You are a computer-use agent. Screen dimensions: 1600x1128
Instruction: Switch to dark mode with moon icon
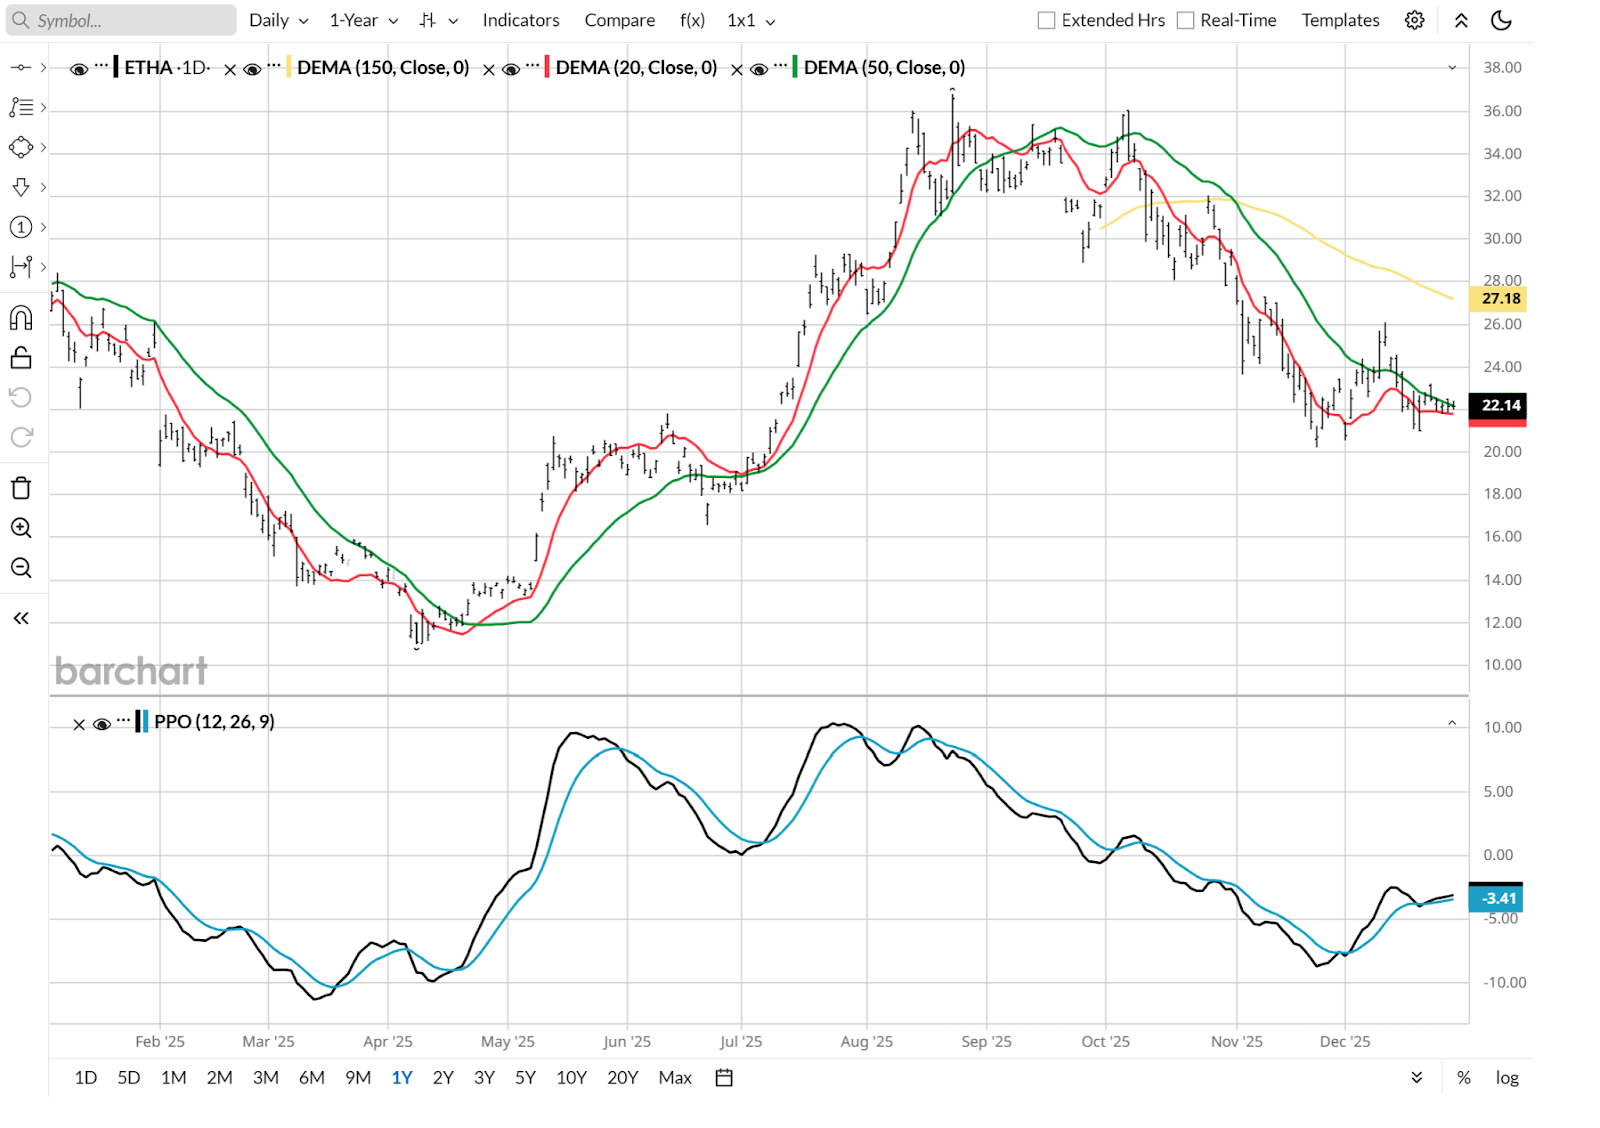(1501, 20)
